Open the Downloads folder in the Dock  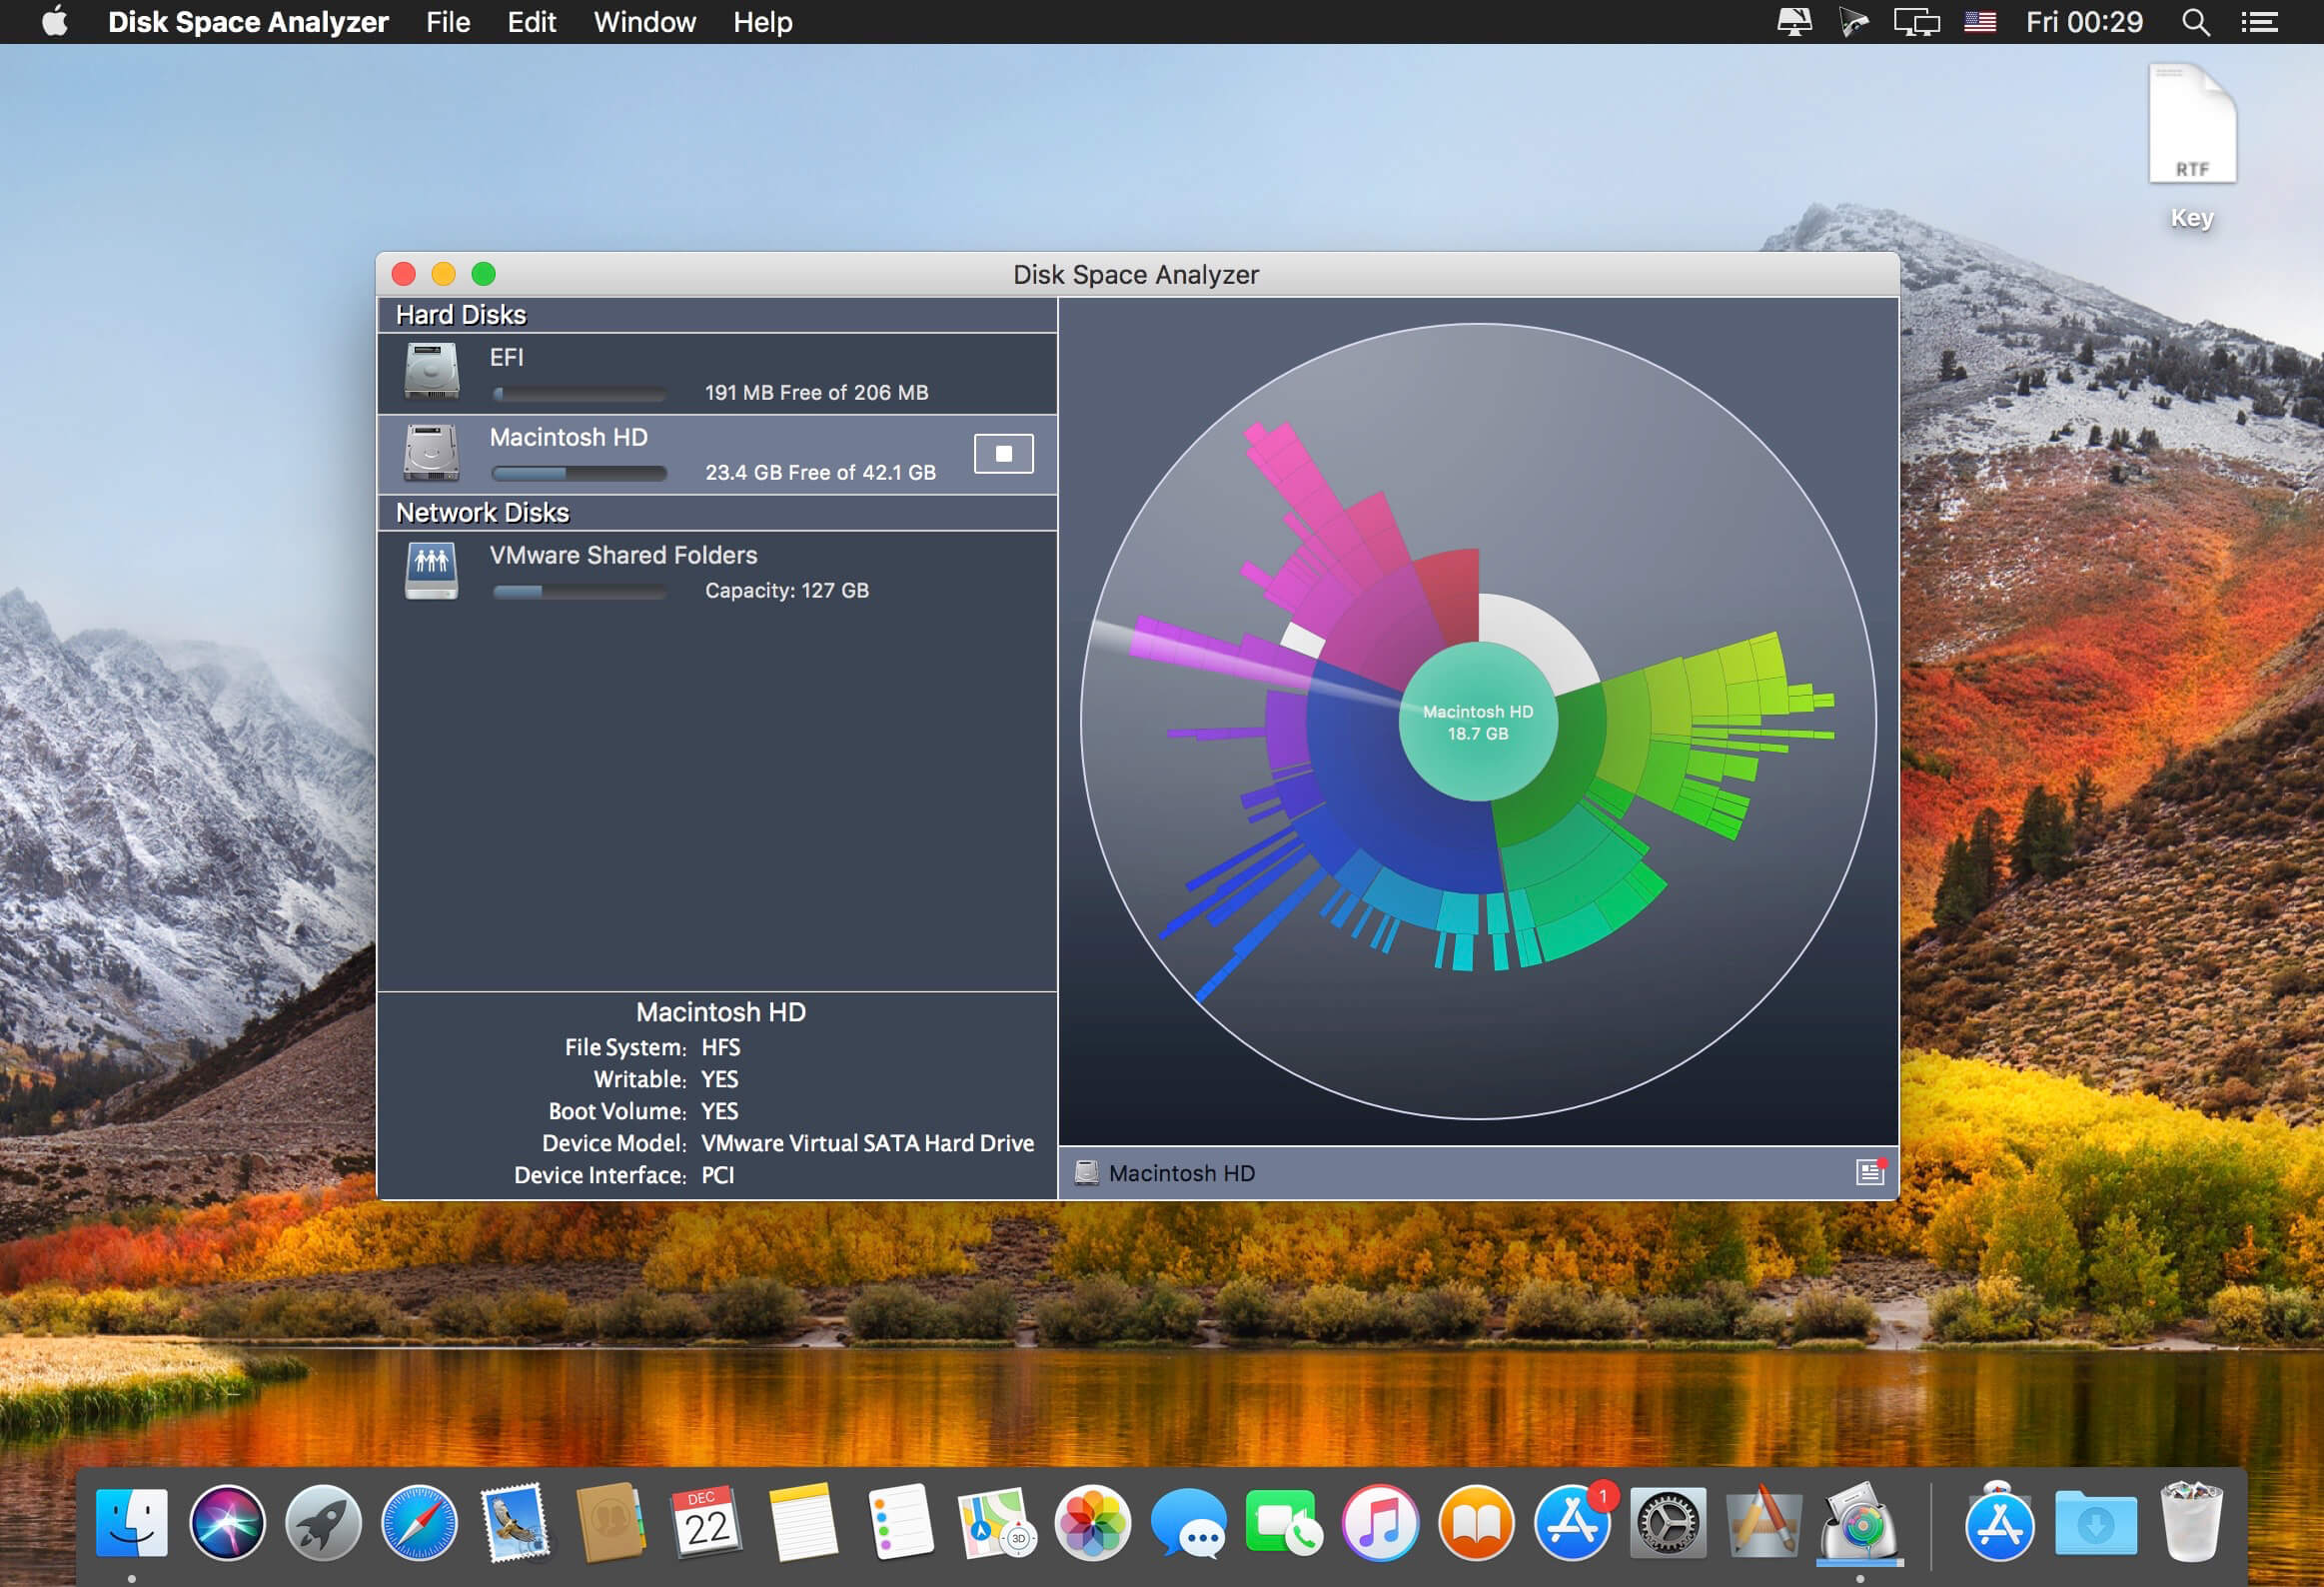click(x=2095, y=1522)
